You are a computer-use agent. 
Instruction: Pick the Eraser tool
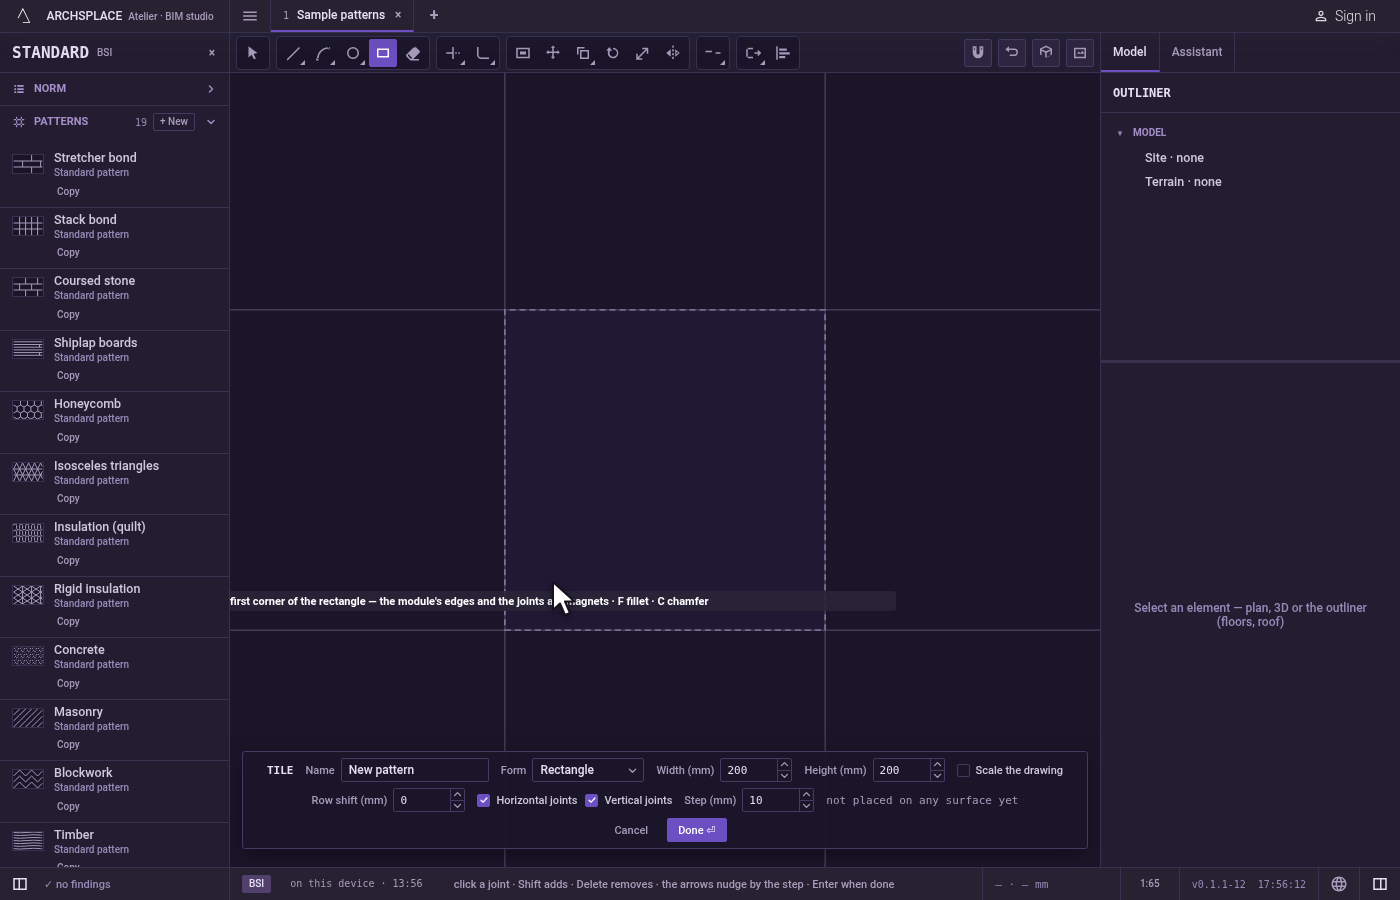click(x=413, y=53)
